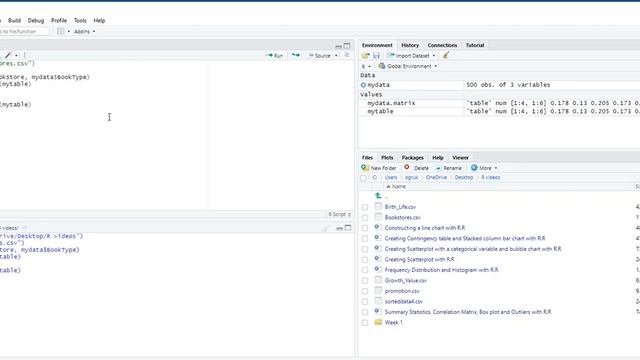Switch to the Connections tab
The width and height of the screenshot is (640, 360).
tap(442, 45)
